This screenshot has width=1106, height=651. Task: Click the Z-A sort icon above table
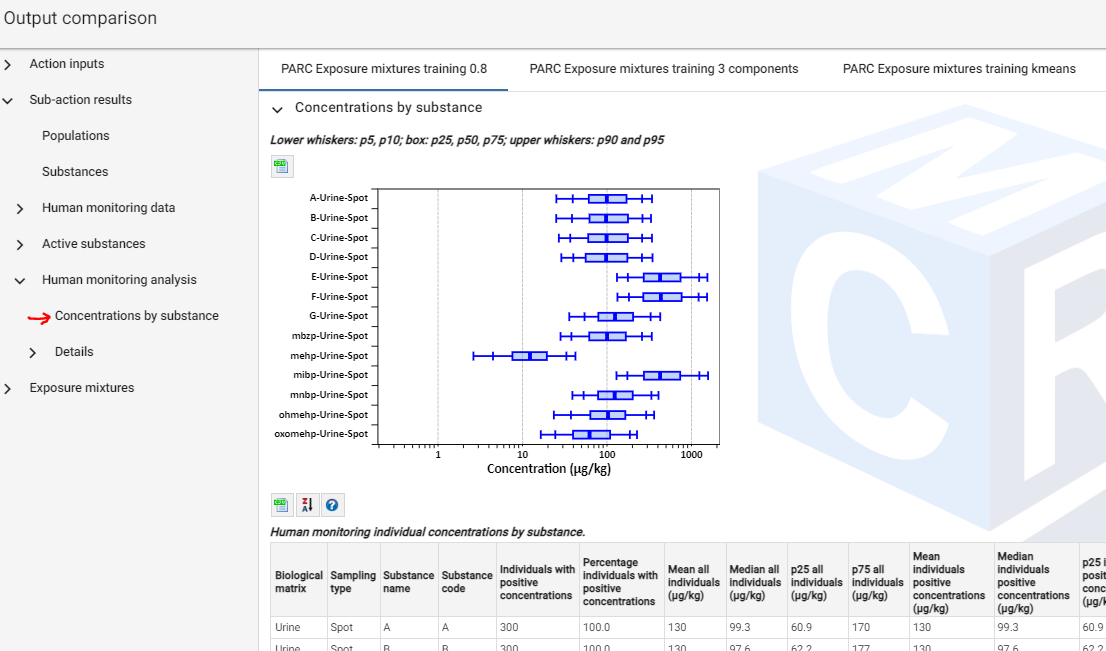coord(307,505)
